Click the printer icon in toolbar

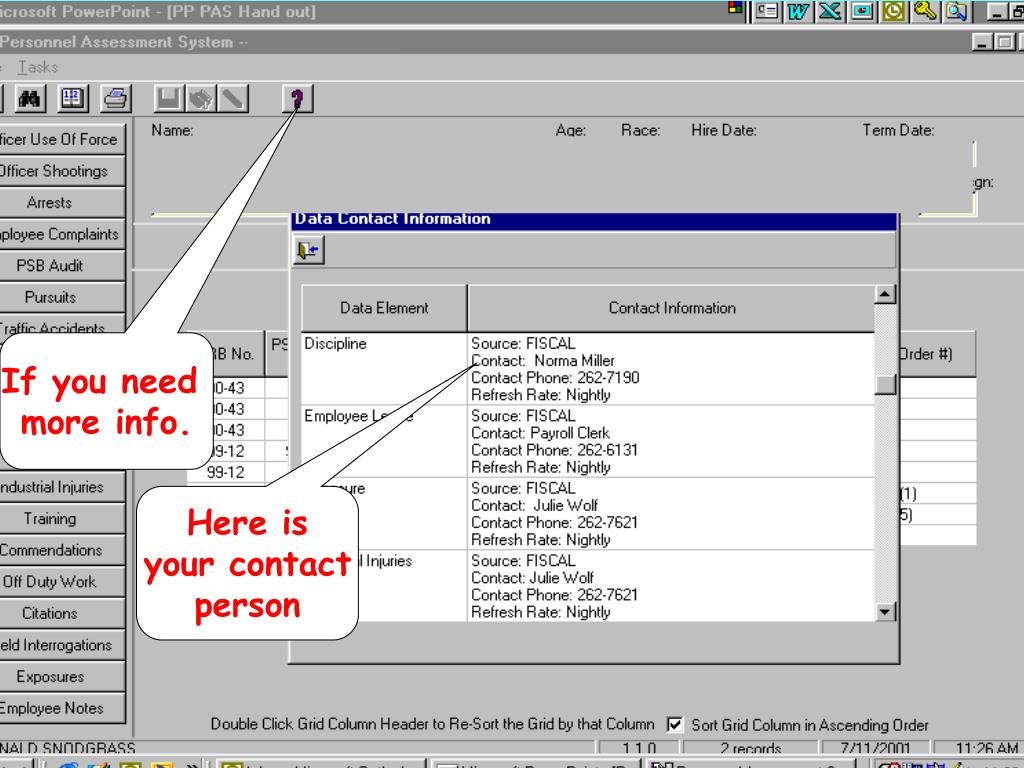pyautogui.click(x=115, y=98)
